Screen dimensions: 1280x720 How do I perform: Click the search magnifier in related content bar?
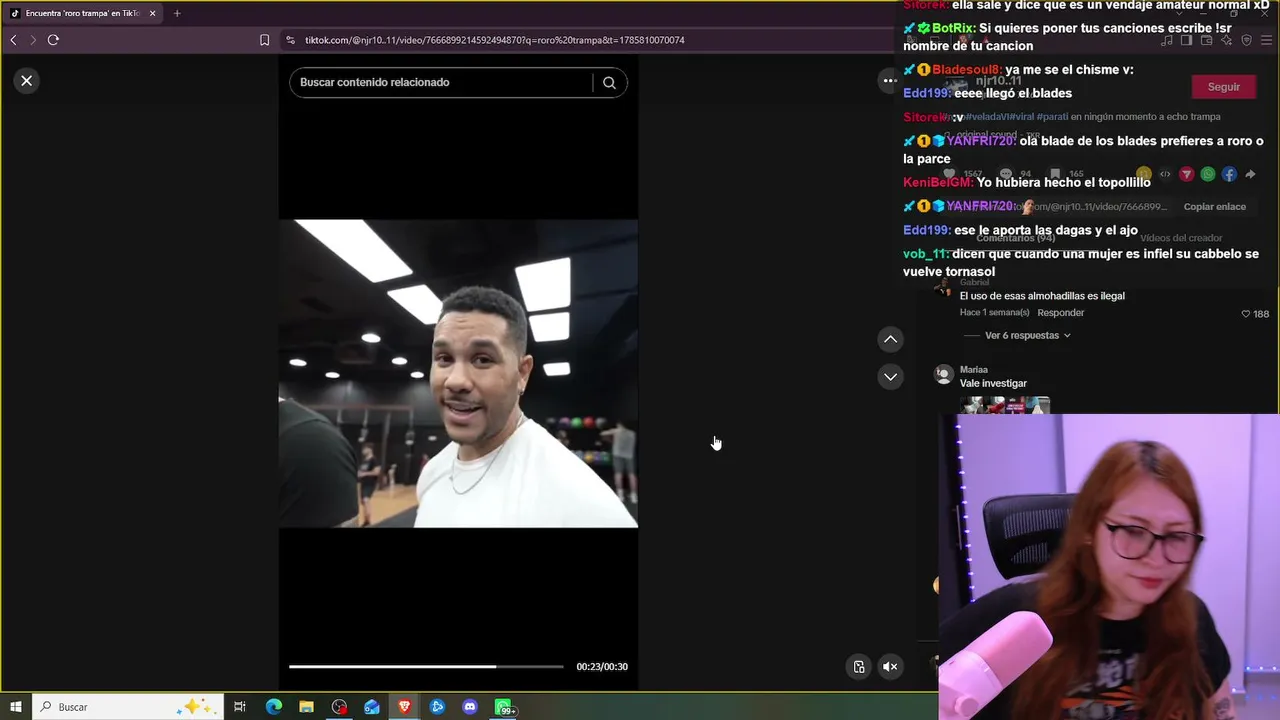[x=609, y=83]
